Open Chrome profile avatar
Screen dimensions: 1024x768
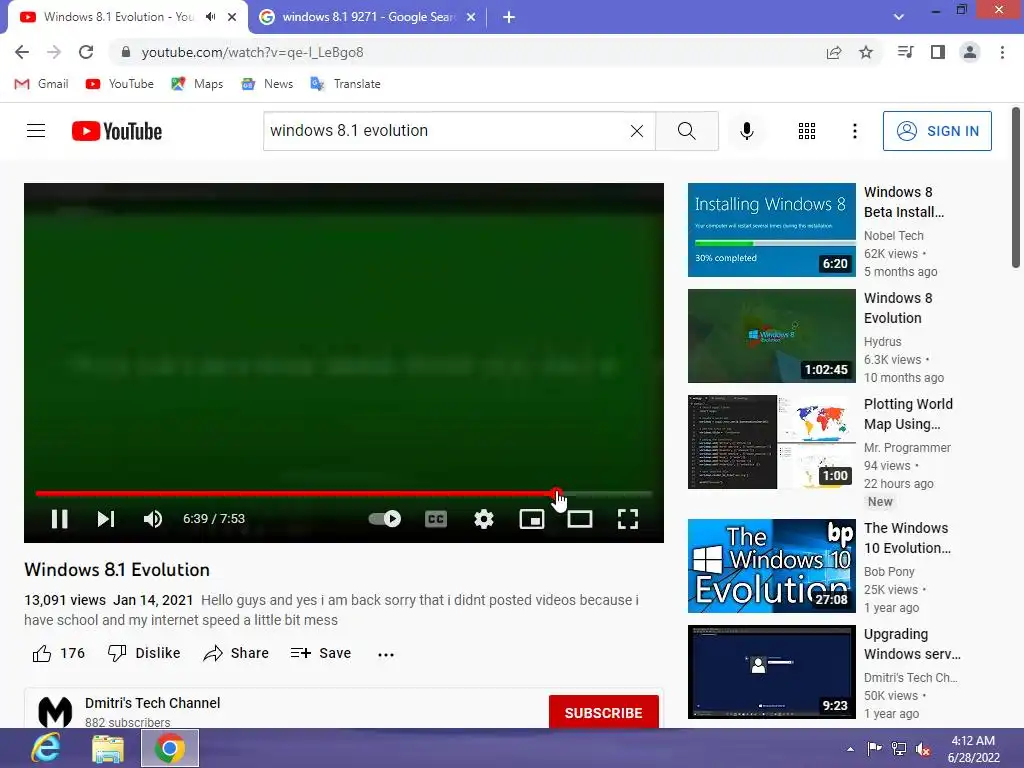(970, 52)
